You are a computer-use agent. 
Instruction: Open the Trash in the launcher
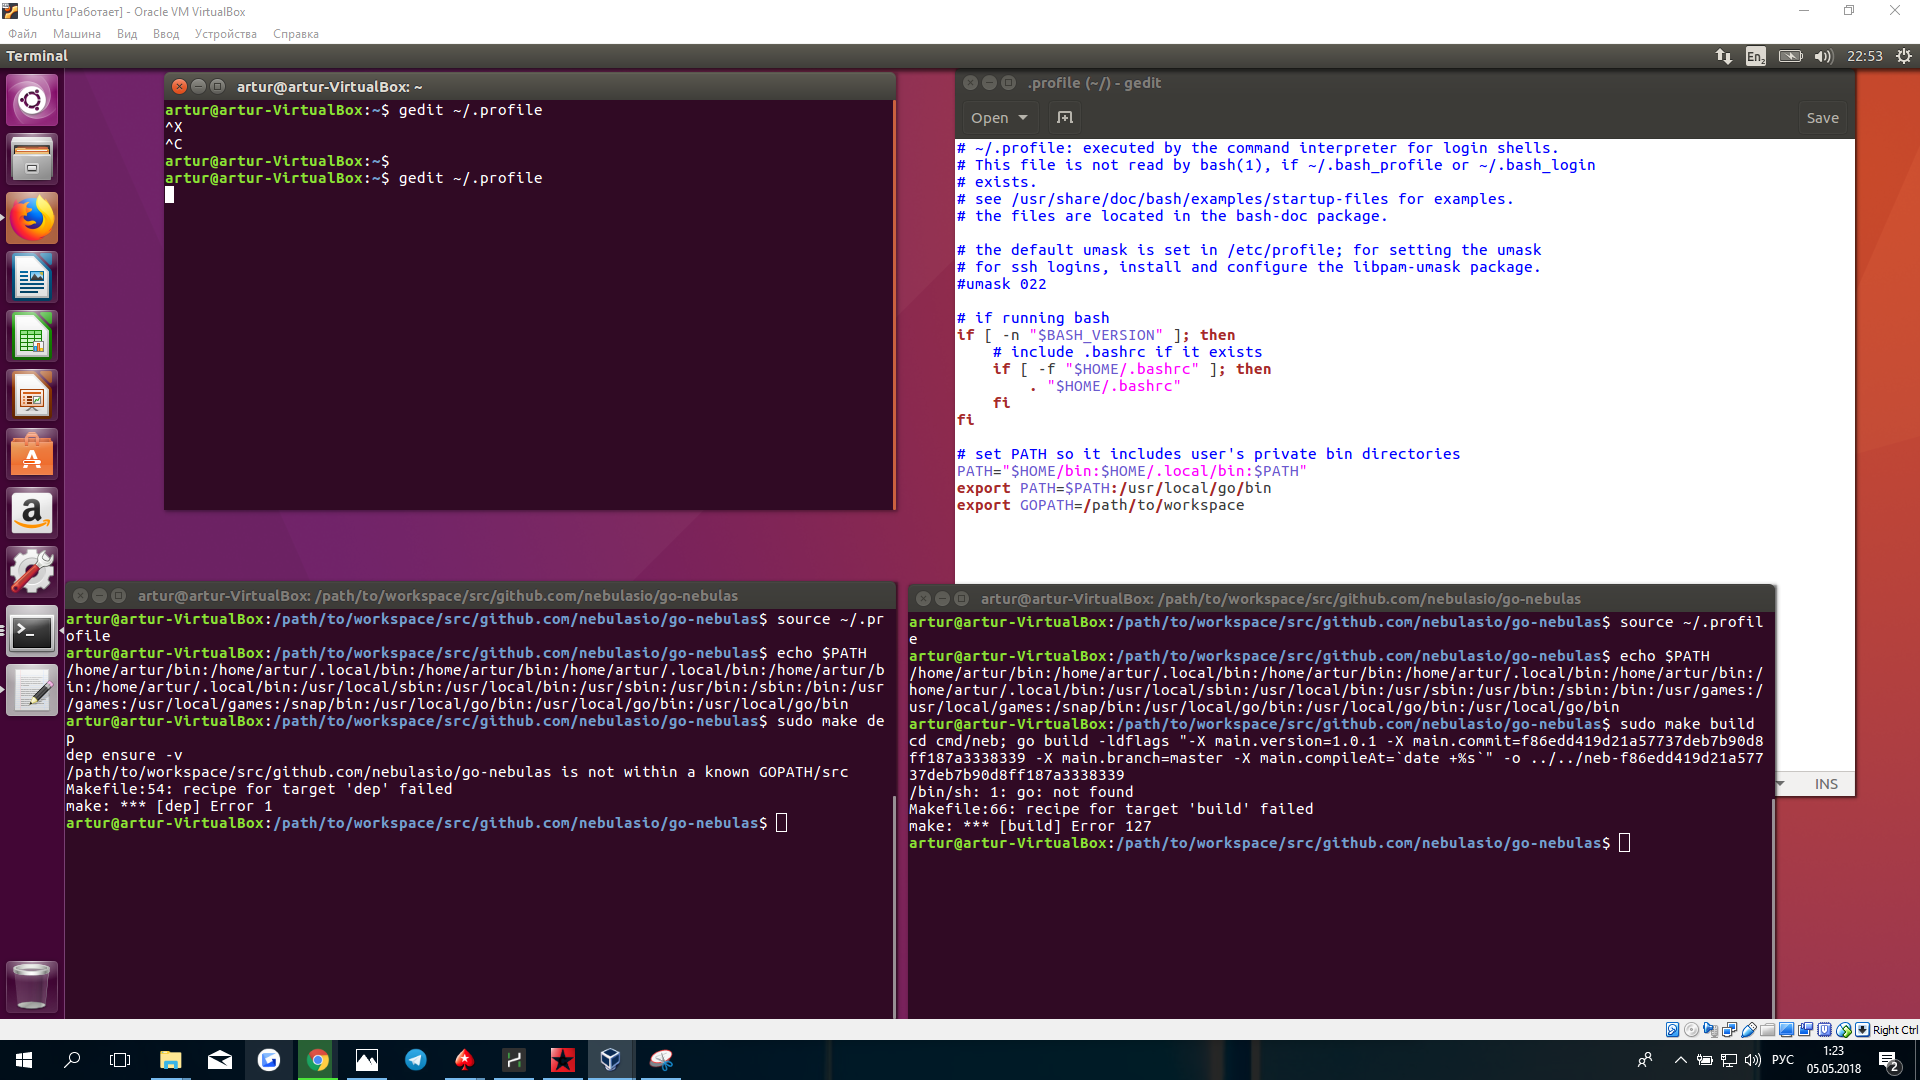click(x=32, y=986)
